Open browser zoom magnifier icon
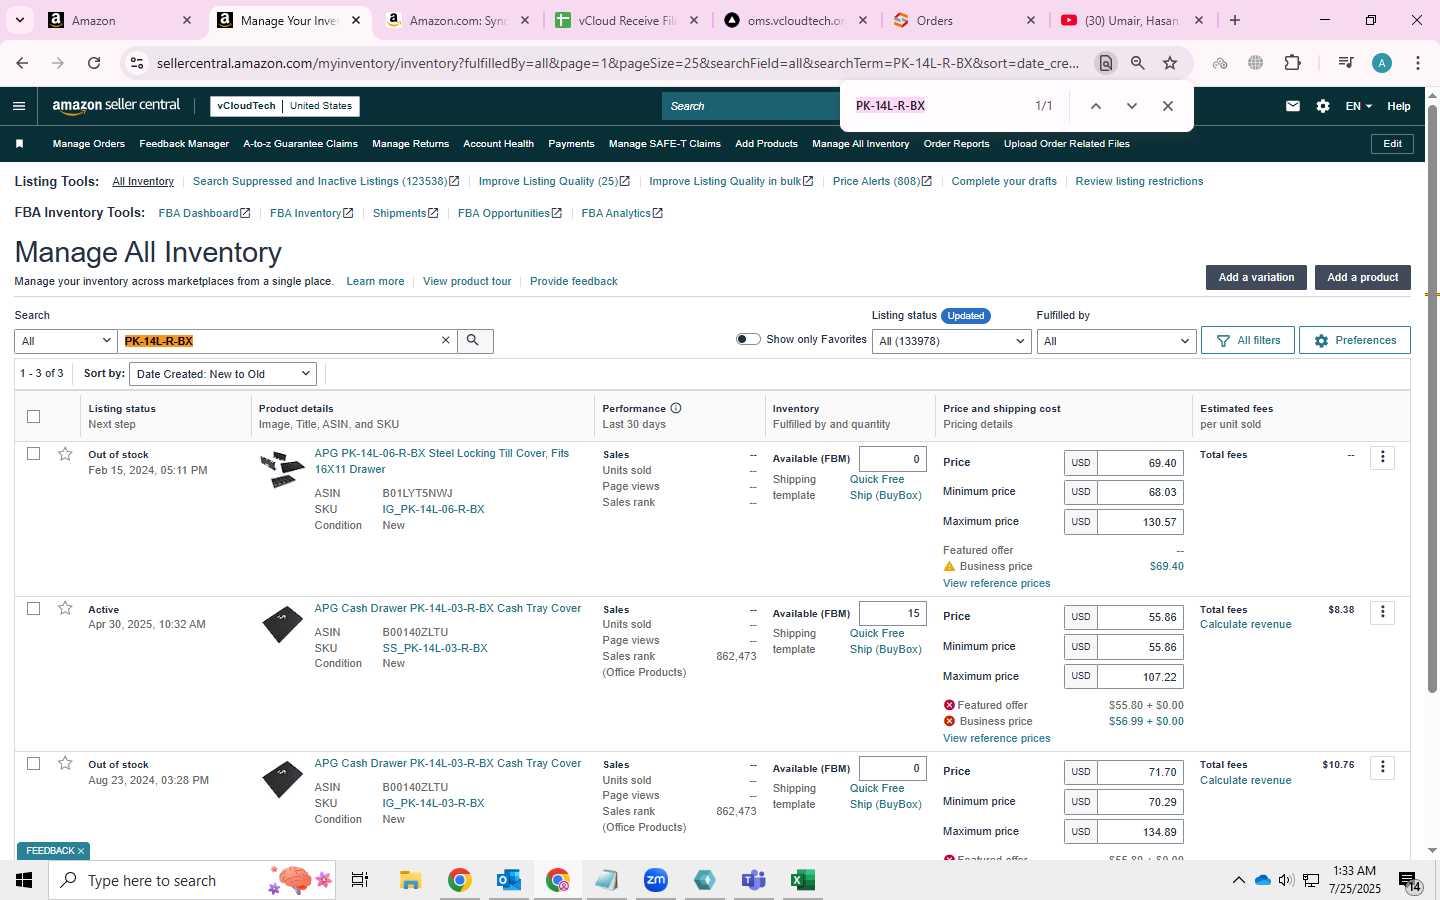 pos(1138,63)
